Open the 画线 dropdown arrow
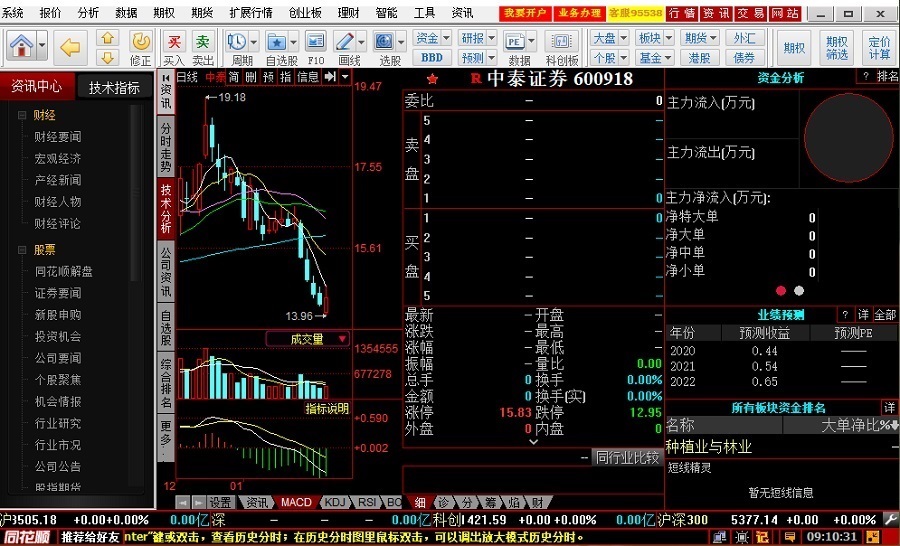900x546 pixels. coord(361,41)
